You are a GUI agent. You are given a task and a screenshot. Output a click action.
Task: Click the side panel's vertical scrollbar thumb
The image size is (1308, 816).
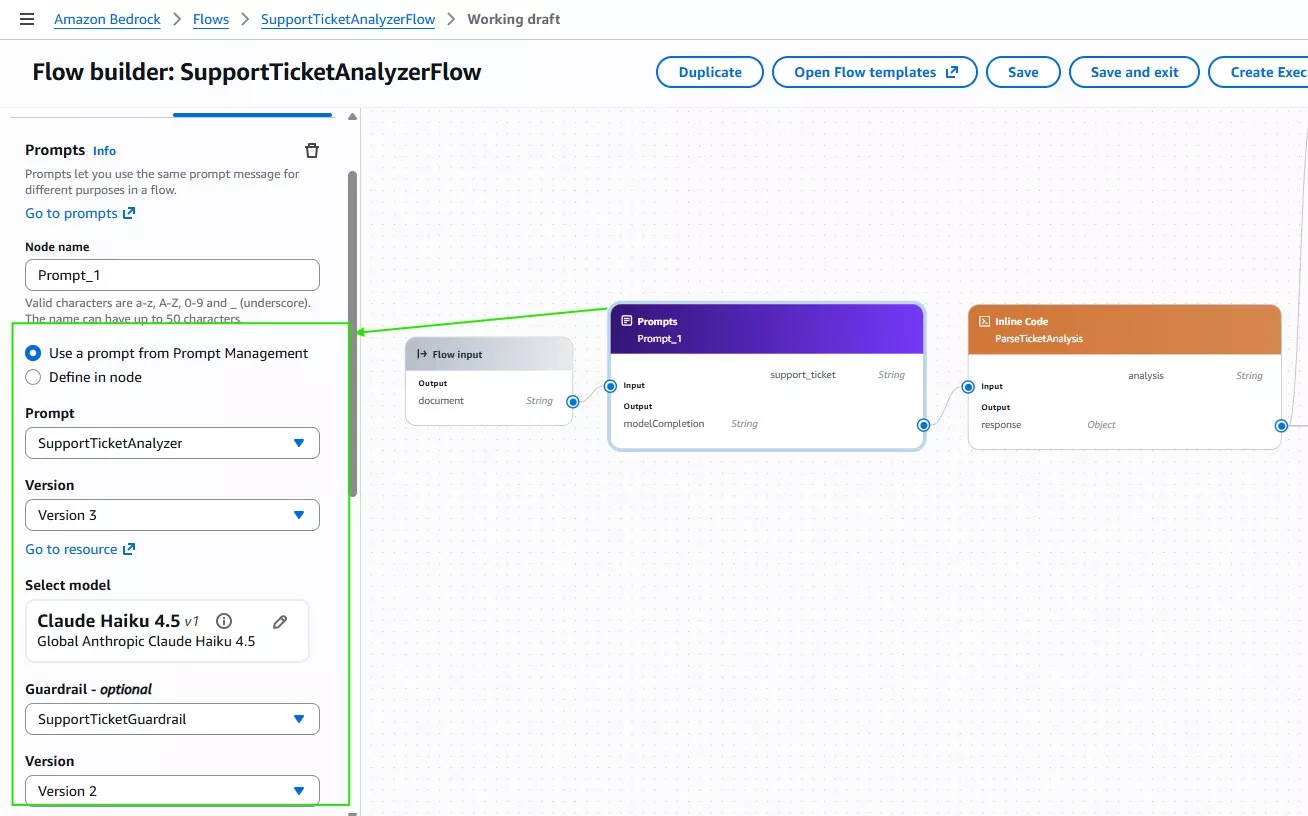pos(352,333)
